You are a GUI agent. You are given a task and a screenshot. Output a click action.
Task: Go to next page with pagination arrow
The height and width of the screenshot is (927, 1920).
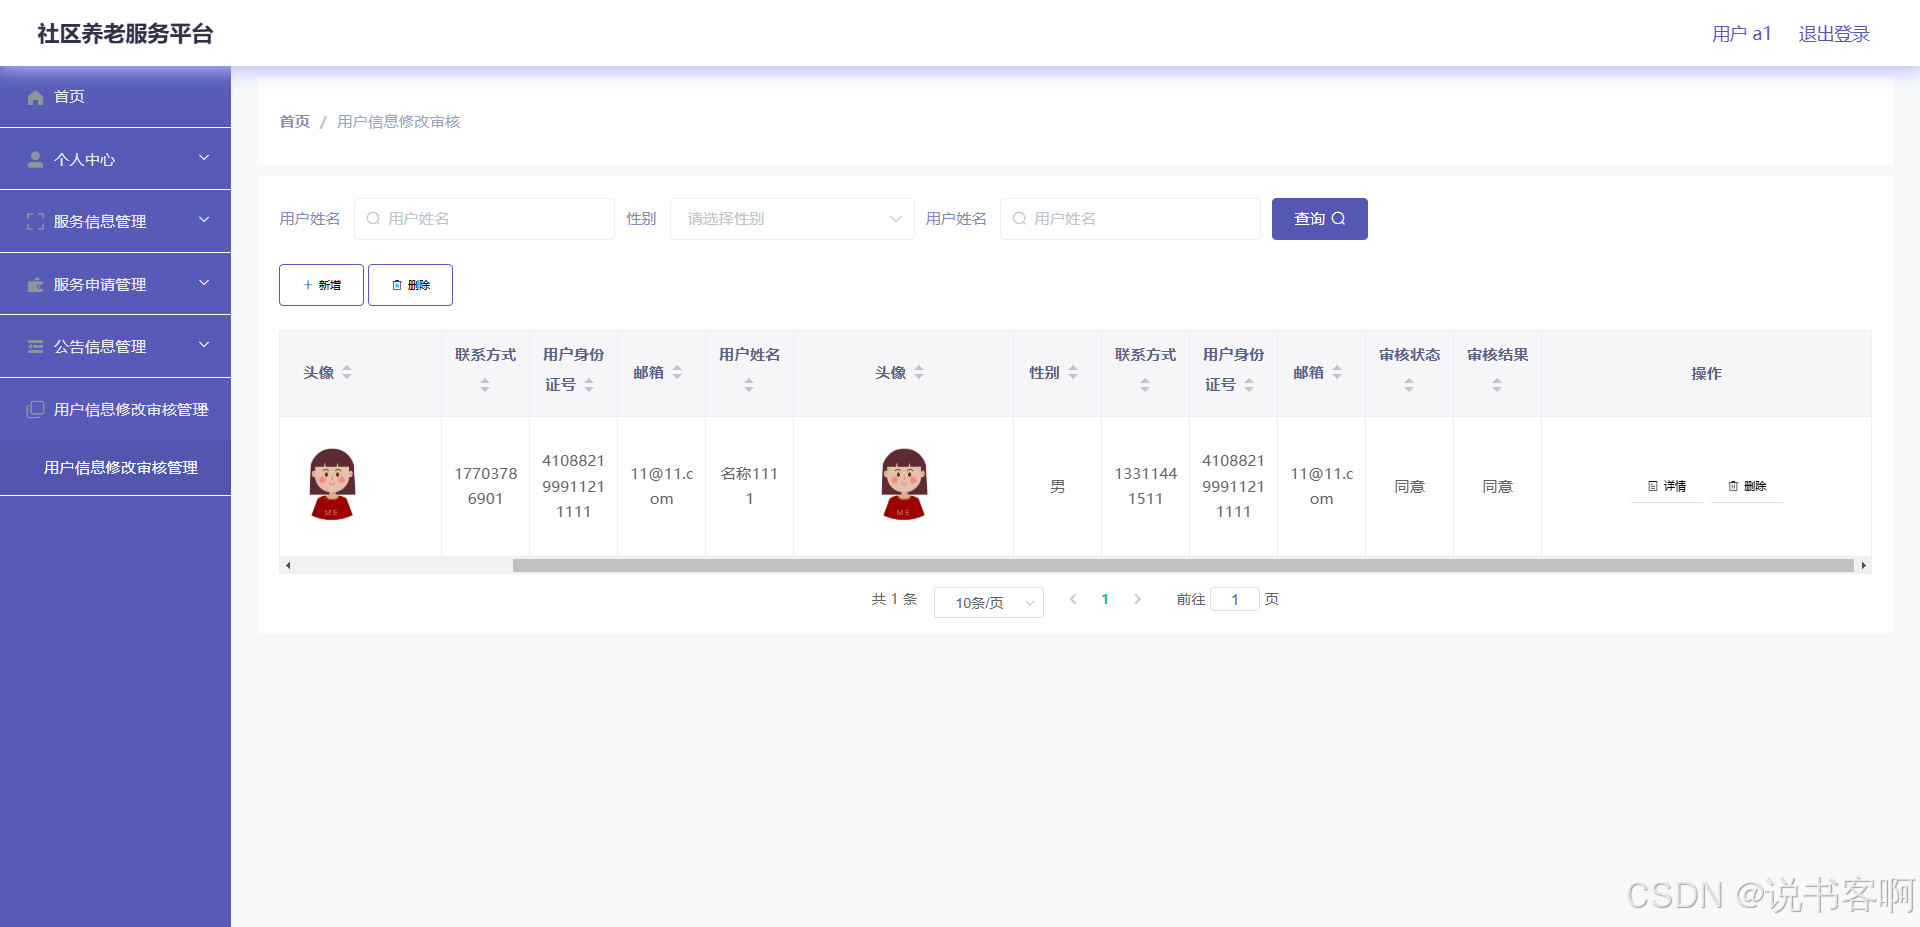click(x=1137, y=599)
